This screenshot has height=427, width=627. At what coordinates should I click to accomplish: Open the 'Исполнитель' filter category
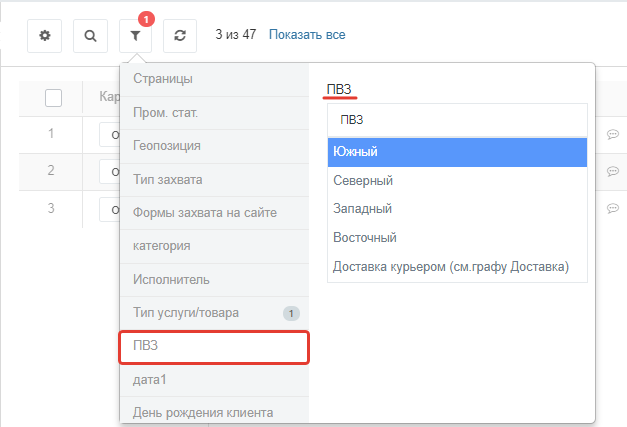click(x=214, y=280)
